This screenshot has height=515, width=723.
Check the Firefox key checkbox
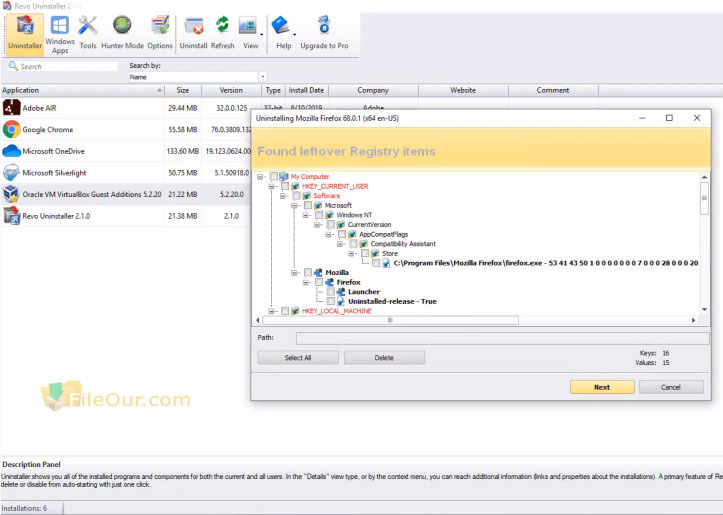[x=319, y=282]
